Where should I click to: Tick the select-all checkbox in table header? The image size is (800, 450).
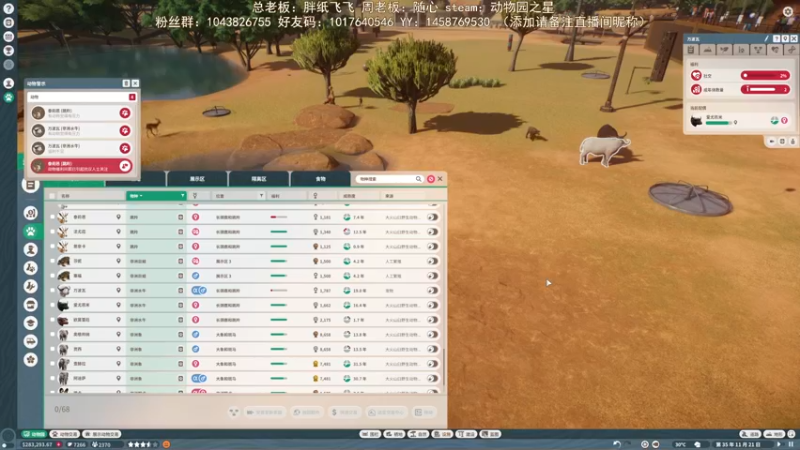pos(52,196)
